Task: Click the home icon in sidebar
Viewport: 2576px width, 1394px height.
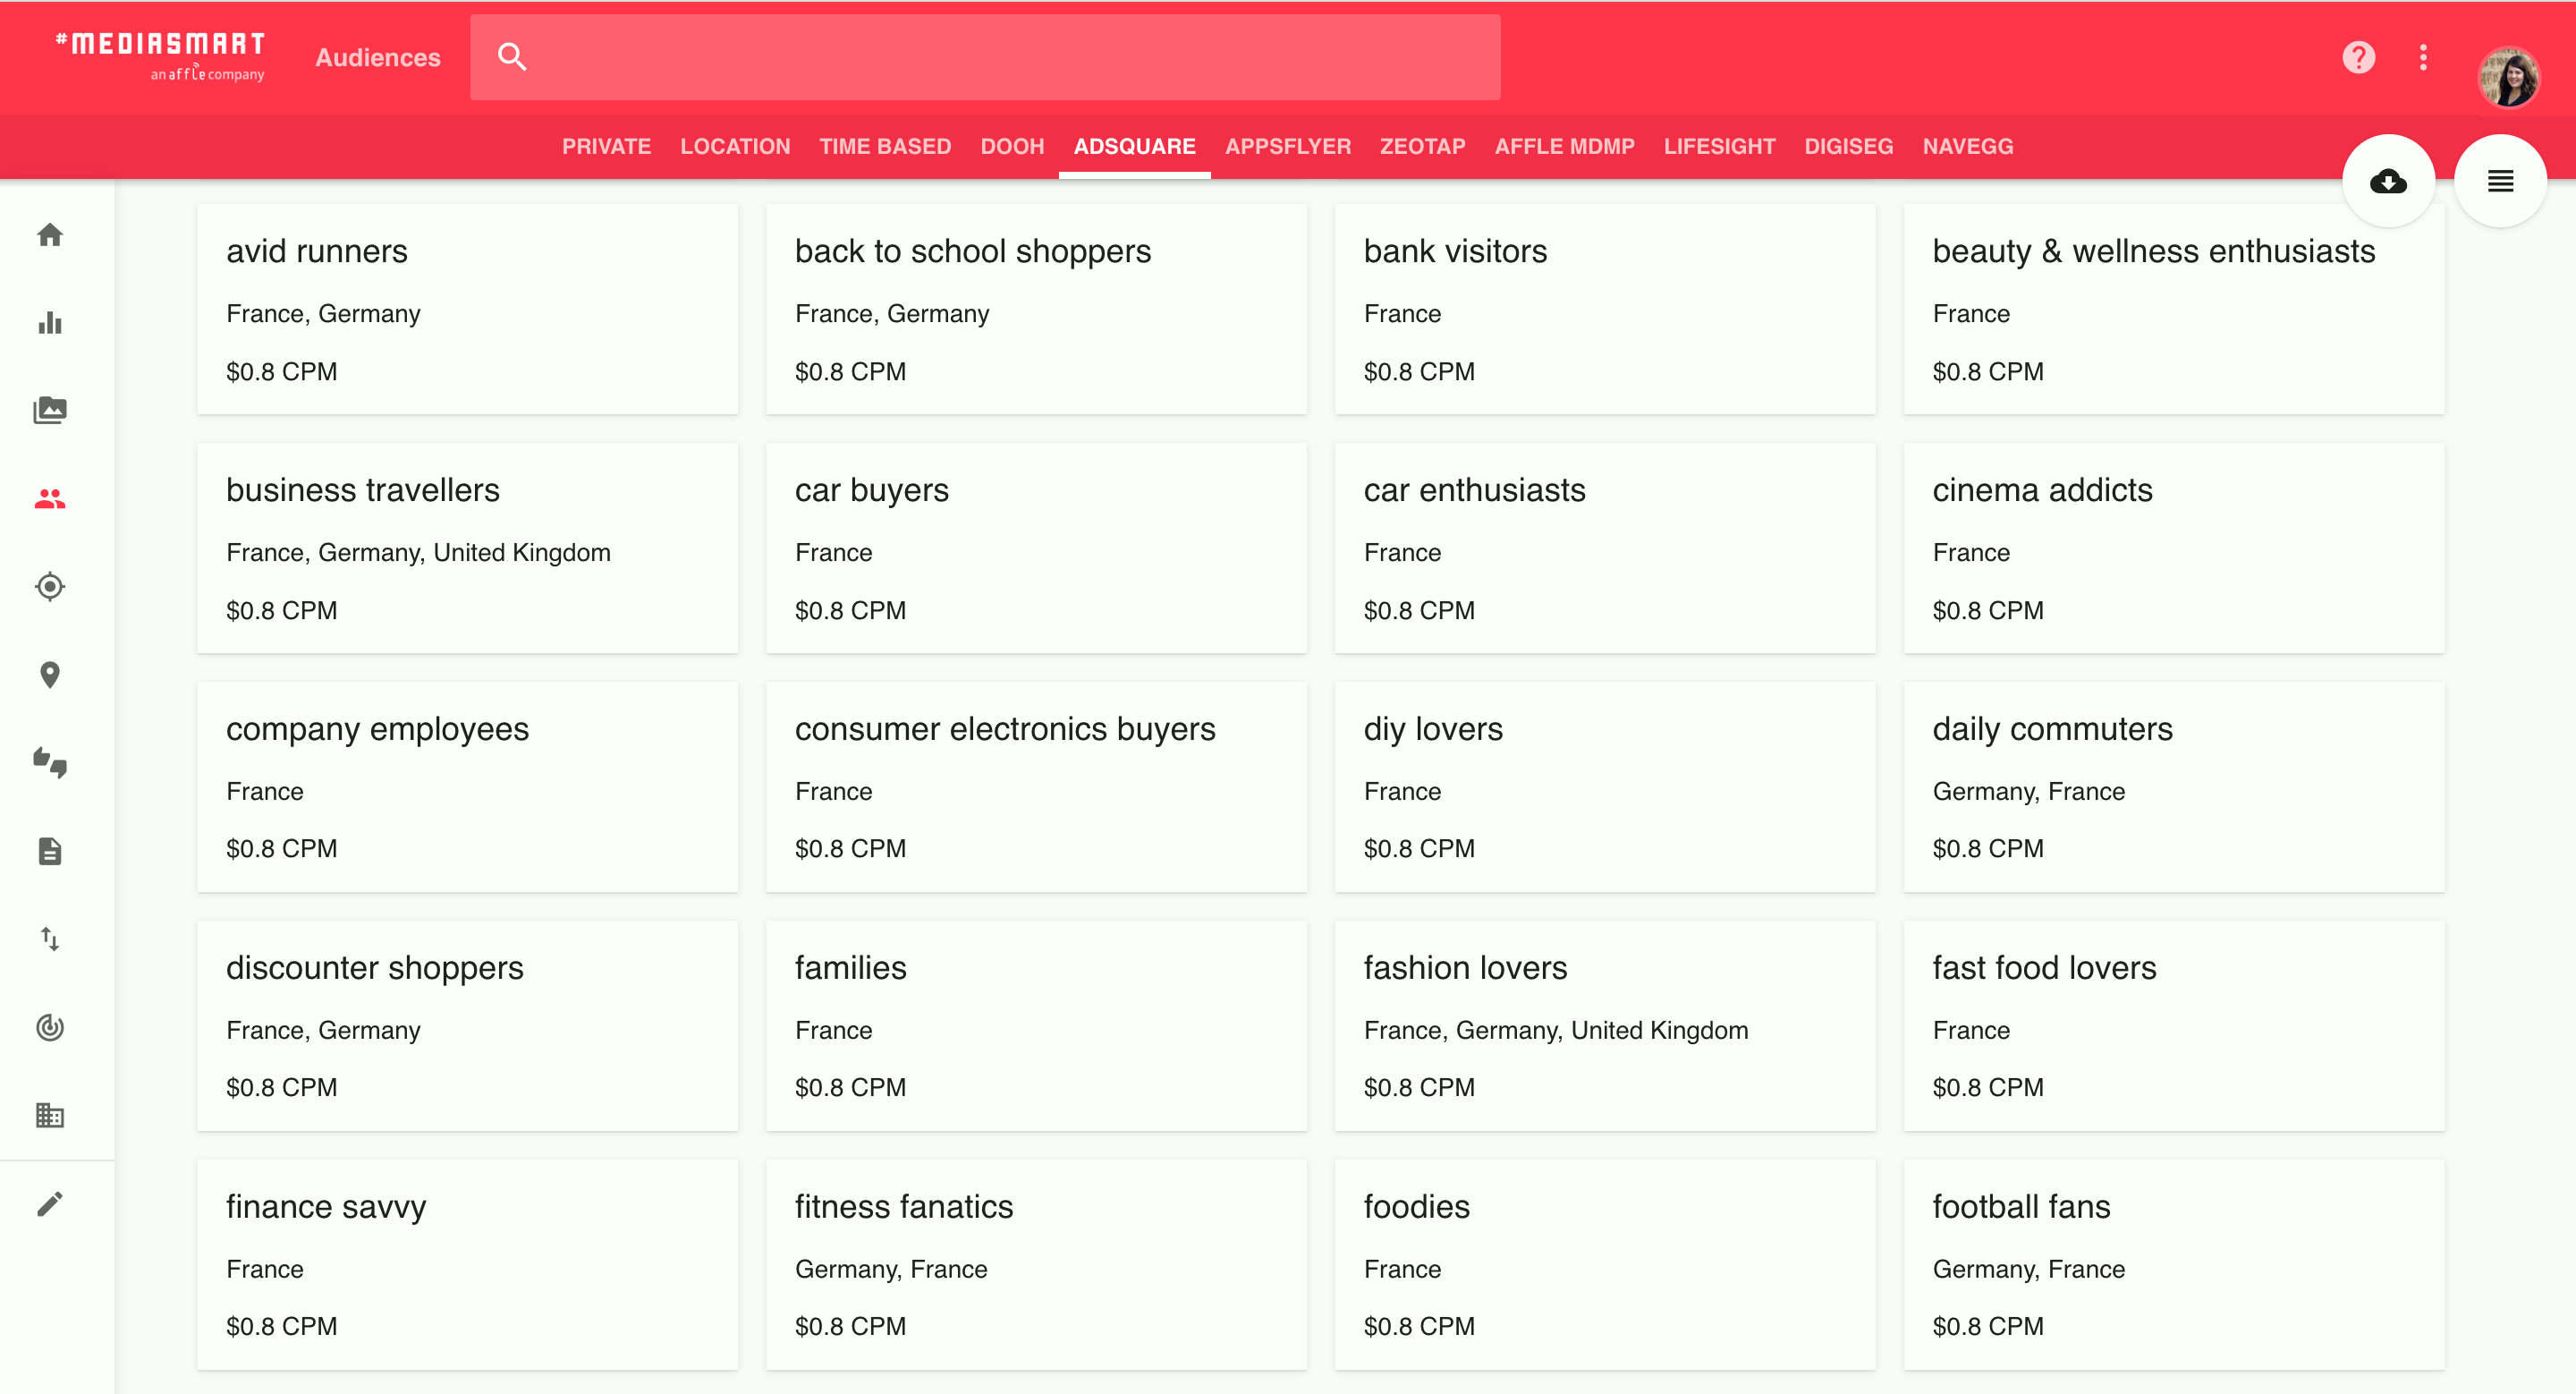Action: point(50,235)
